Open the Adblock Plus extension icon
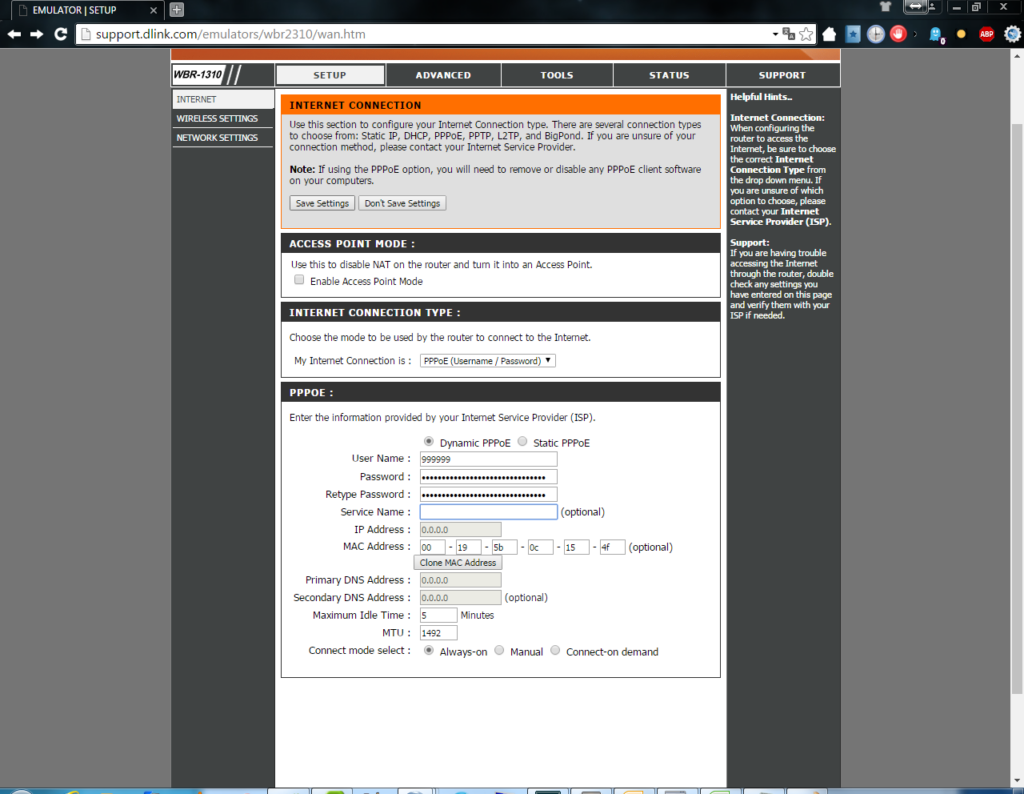This screenshot has width=1024, height=794. (x=986, y=34)
